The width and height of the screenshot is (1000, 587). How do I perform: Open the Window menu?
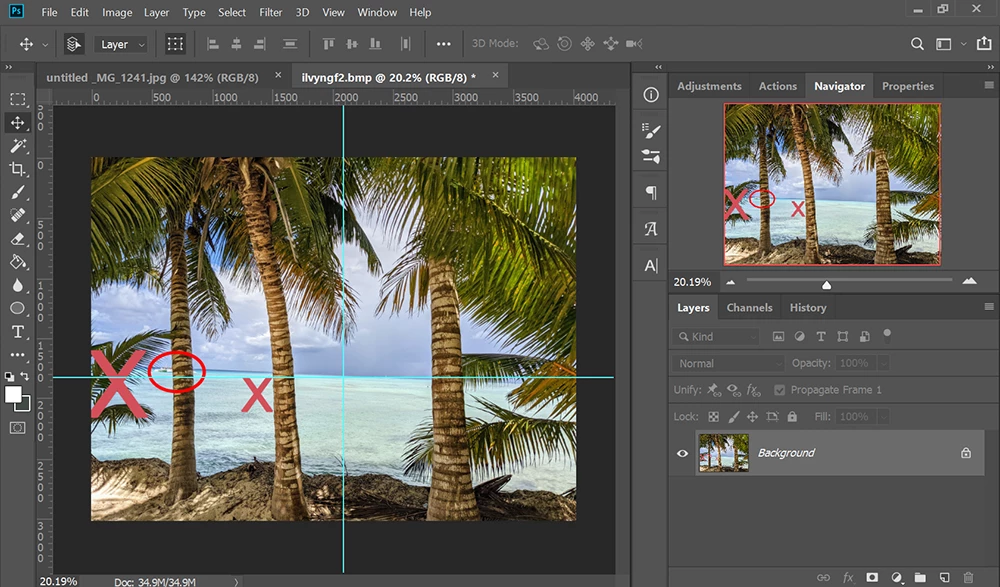[x=377, y=12]
